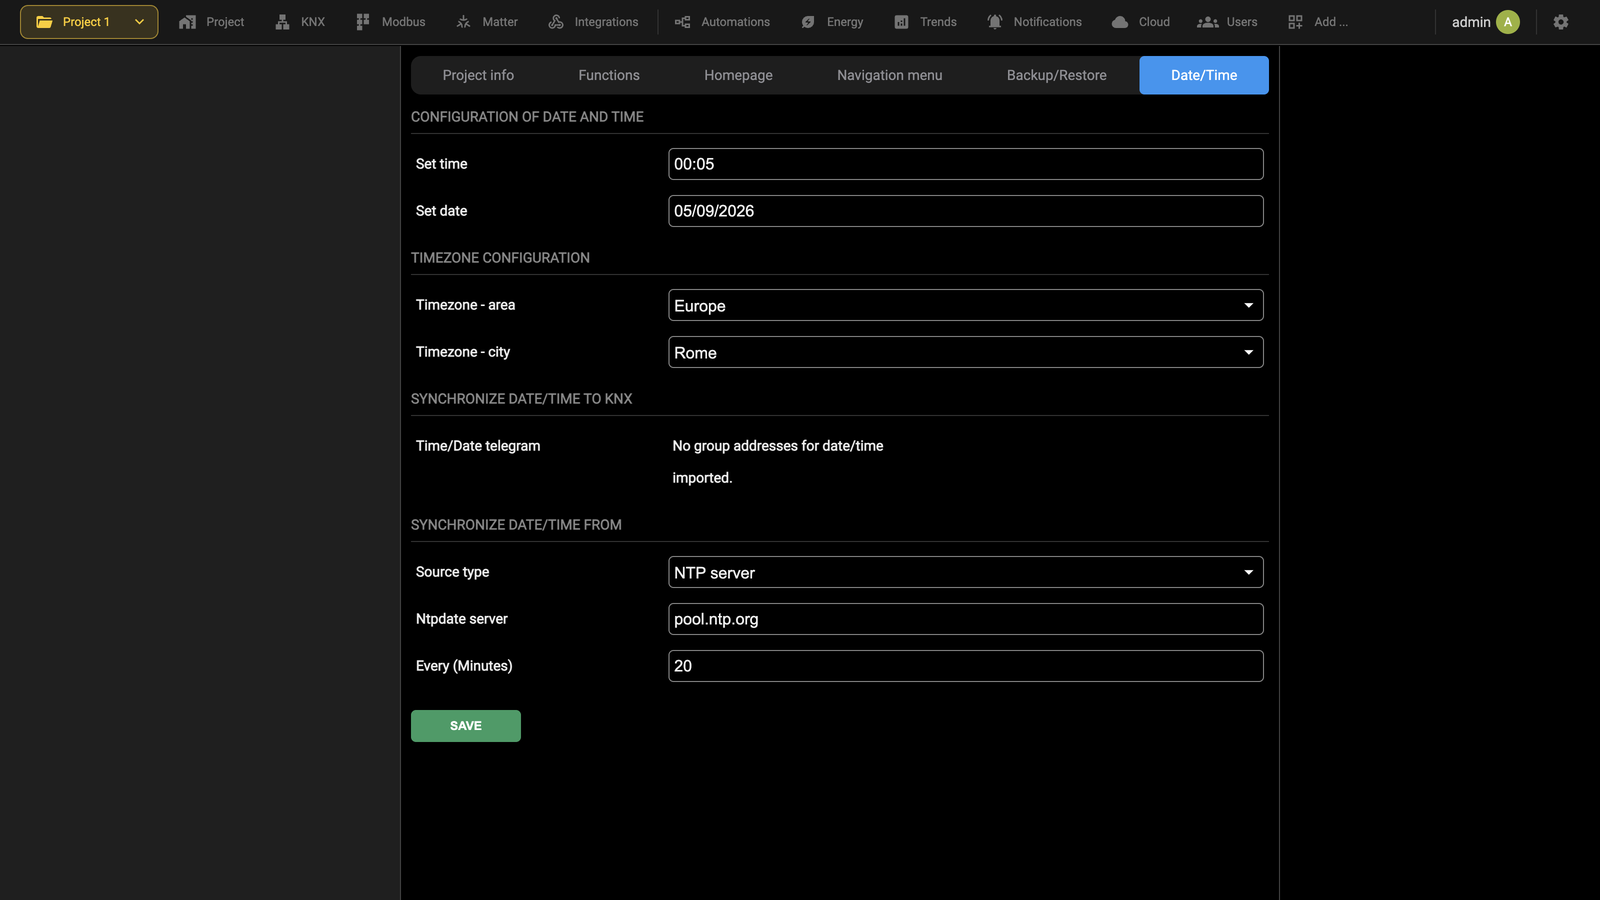
Task: Open the Timezone - area dropdown
Action: [x=965, y=305]
